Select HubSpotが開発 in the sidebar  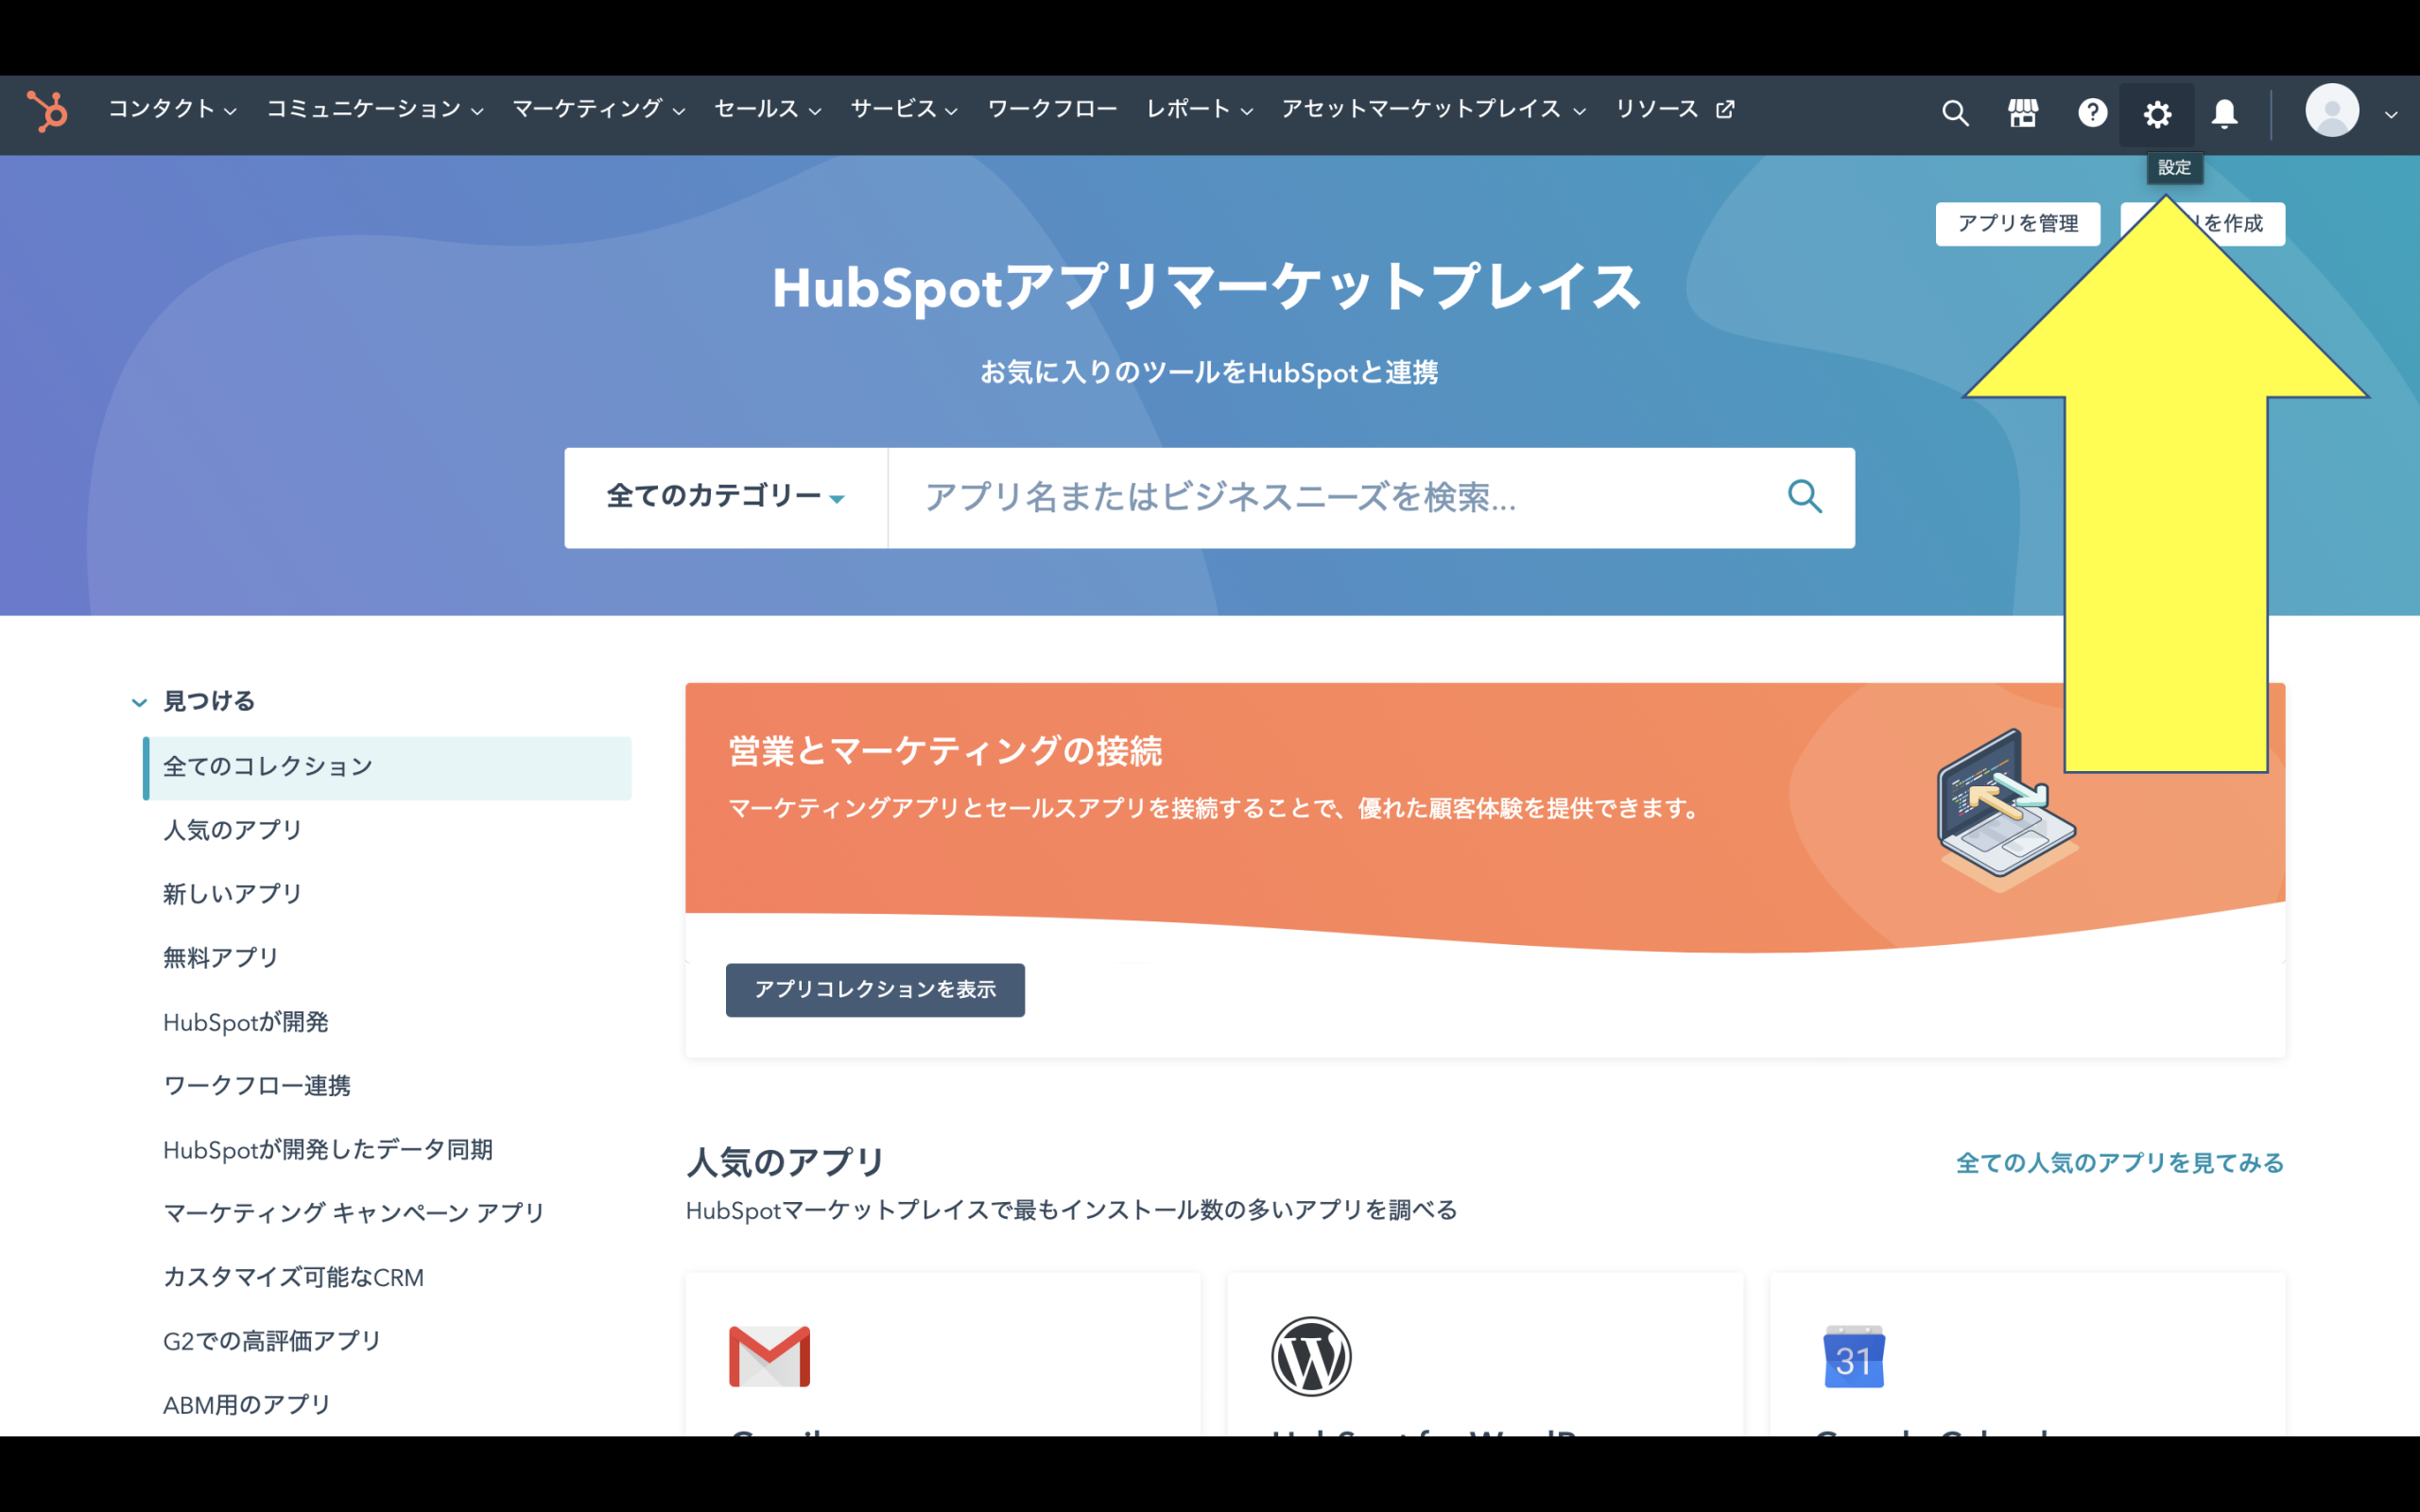point(245,1022)
